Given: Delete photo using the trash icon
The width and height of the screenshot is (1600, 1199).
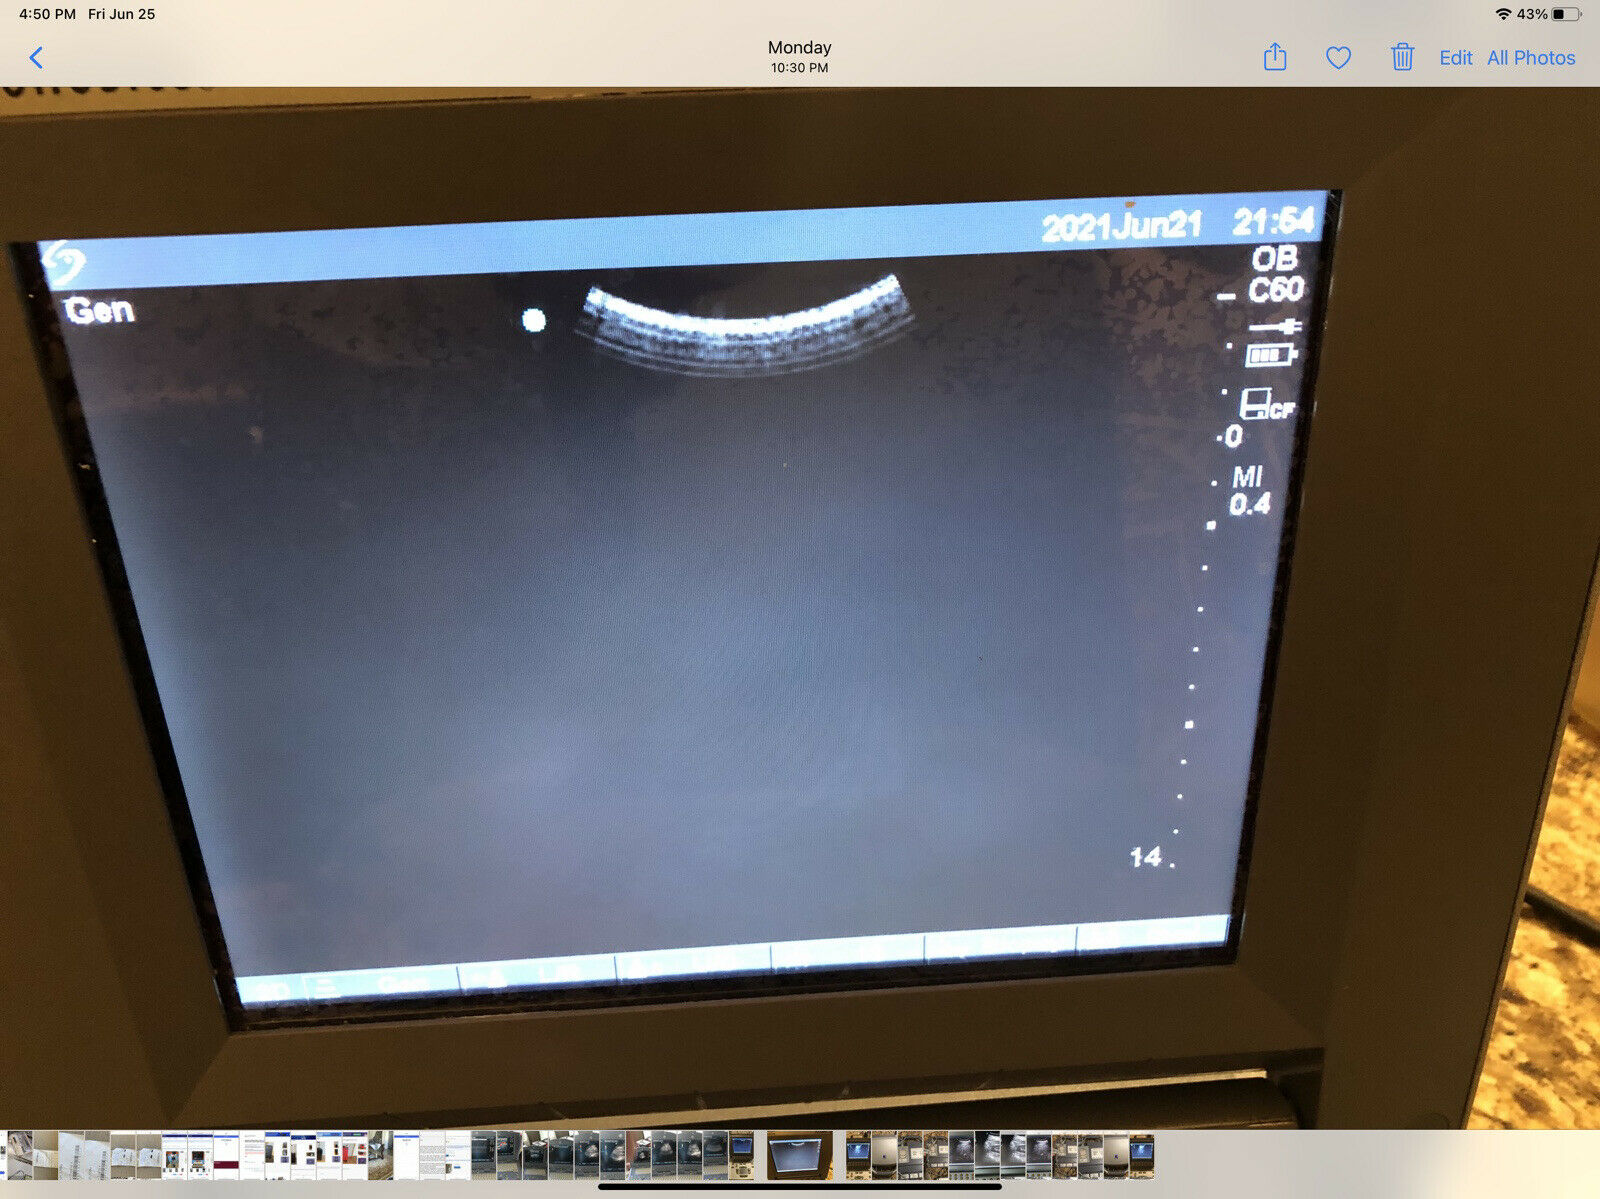Looking at the screenshot, I should pos(1402,57).
